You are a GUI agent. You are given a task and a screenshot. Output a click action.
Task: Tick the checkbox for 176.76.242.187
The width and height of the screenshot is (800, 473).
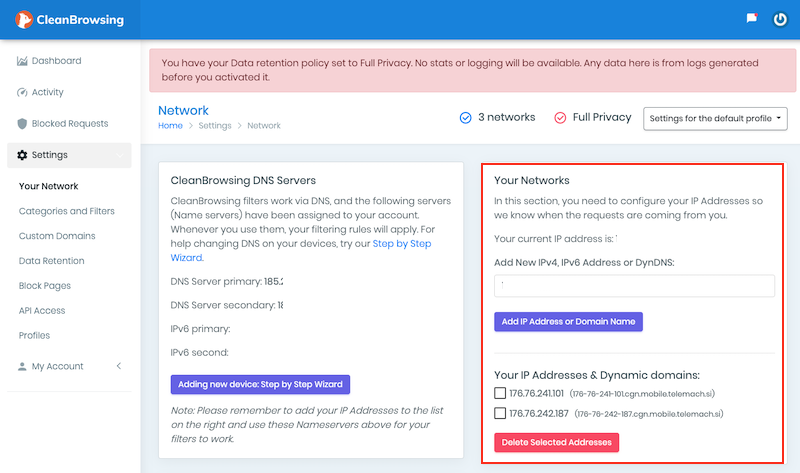click(500, 413)
